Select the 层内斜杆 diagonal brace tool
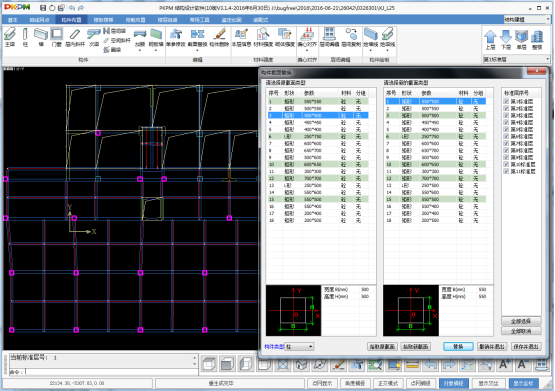Image resolution: width=555 pixels, height=391 pixels. [x=75, y=37]
